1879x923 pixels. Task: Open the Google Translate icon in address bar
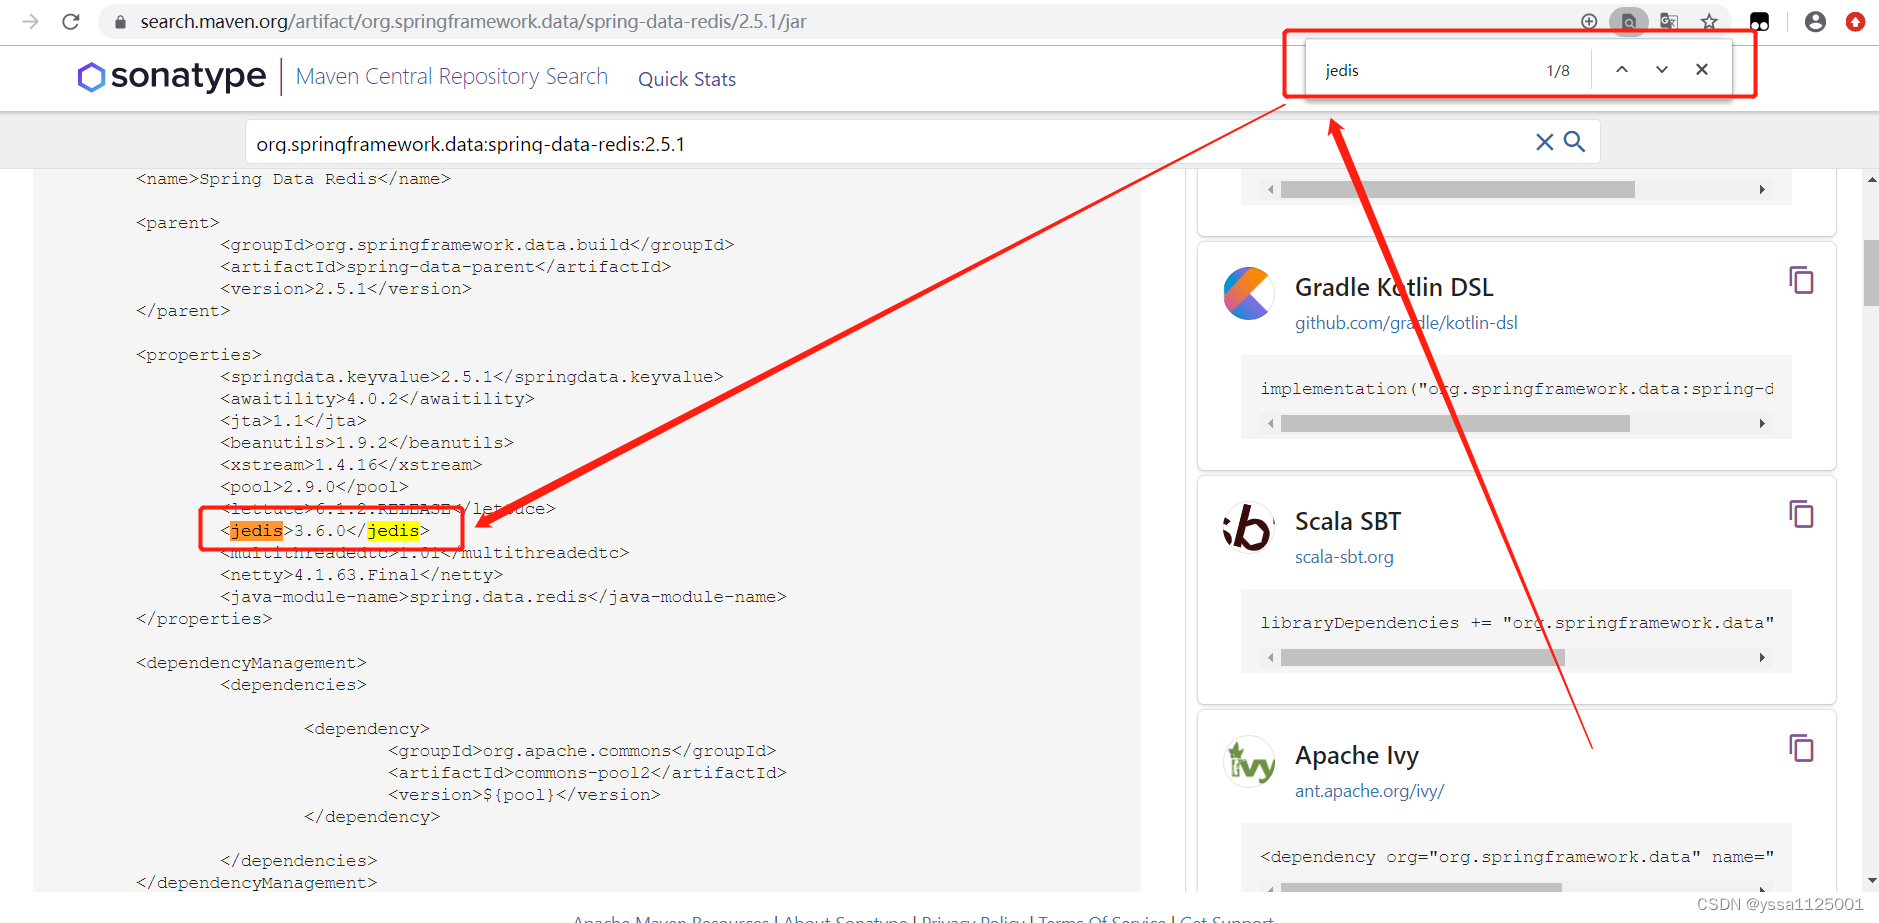1668,20
